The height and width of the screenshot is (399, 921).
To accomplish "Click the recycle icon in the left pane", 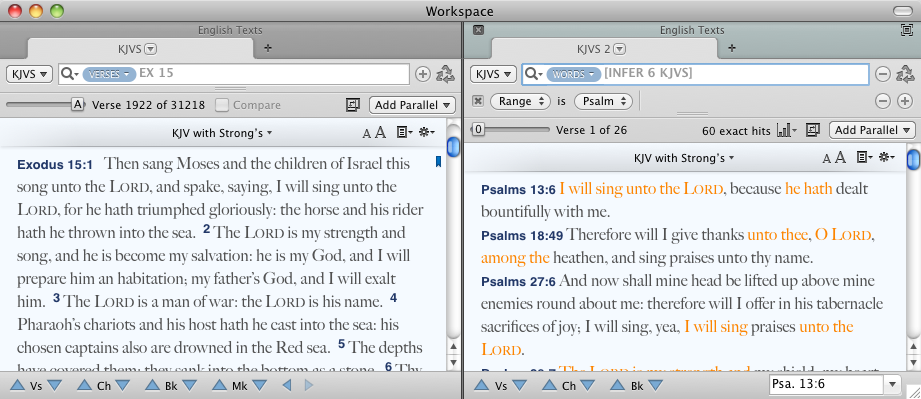I will point(446,74).
